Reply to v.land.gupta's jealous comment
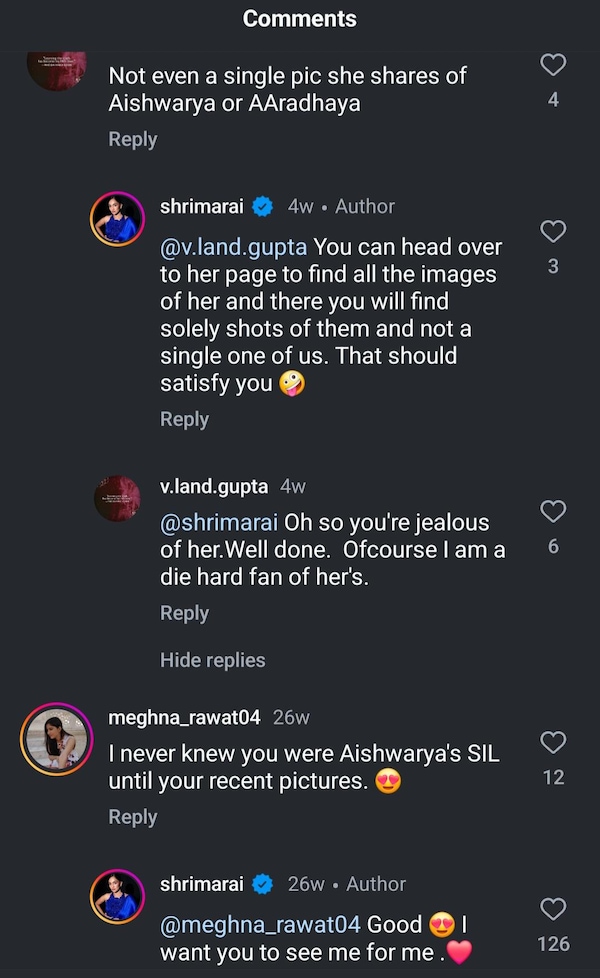The height and width of the screenshot is (978, 600). 185,613
